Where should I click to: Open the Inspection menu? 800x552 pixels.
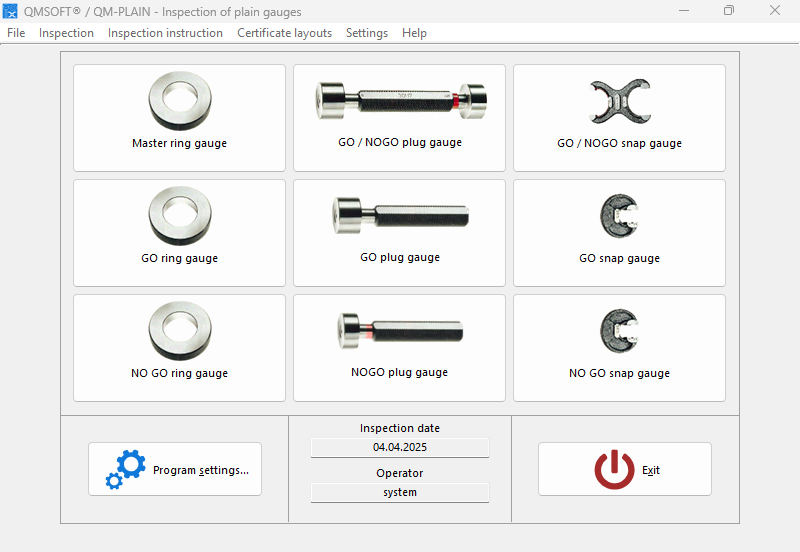[x=66, y=33]
